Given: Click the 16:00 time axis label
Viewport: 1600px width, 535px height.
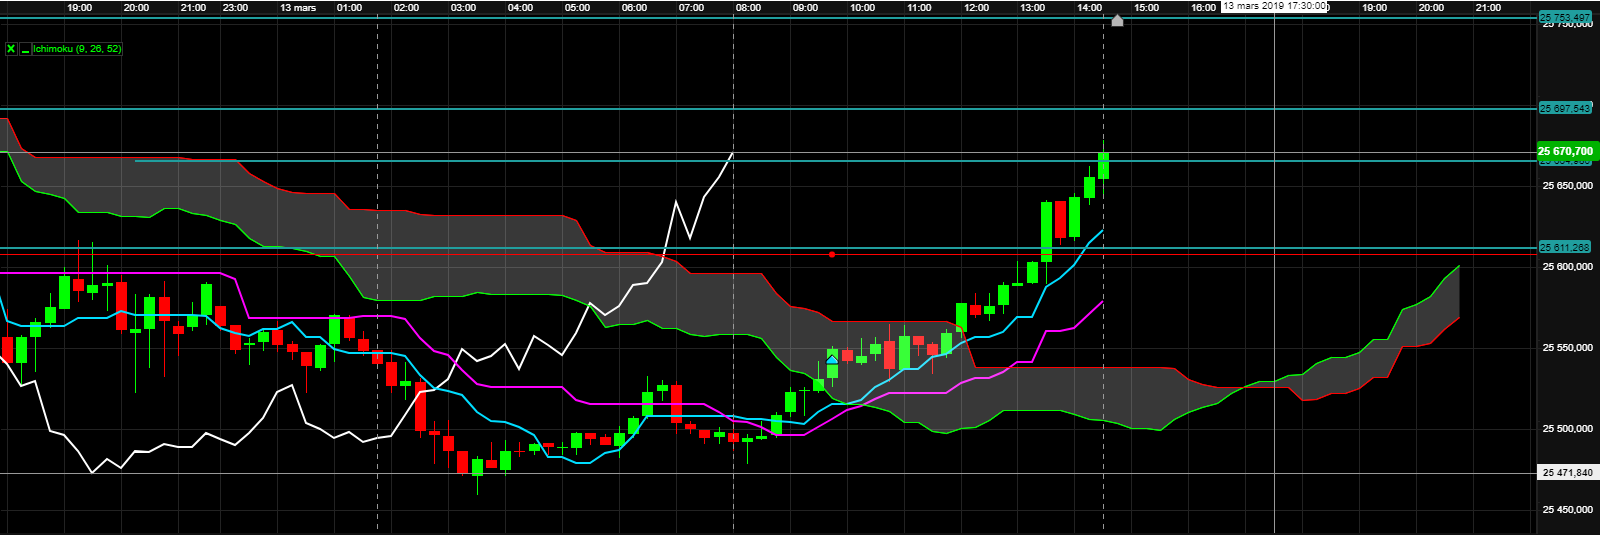Looking at the screenshot, I should pos(1204,7).
